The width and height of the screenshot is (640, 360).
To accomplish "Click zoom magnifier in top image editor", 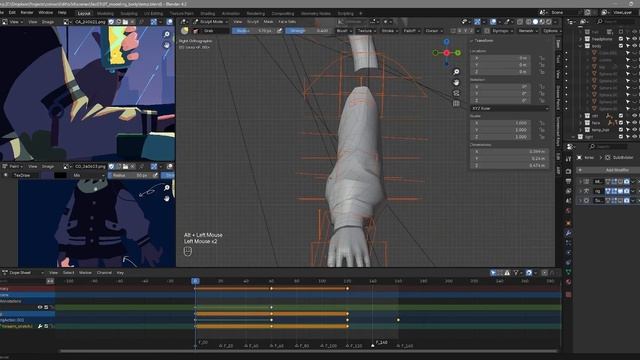I will click(x=167, y=34).
